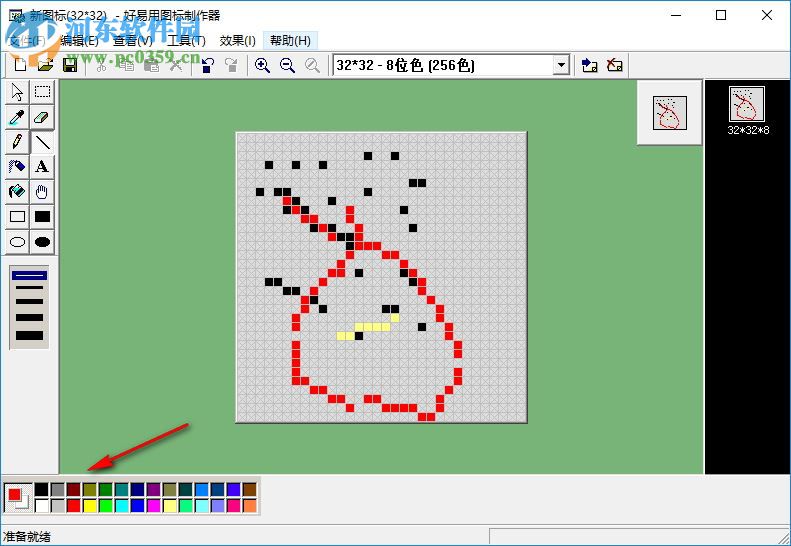Pick the eyedropper color picker tool
Screen dimensions: 791x546
17,117
